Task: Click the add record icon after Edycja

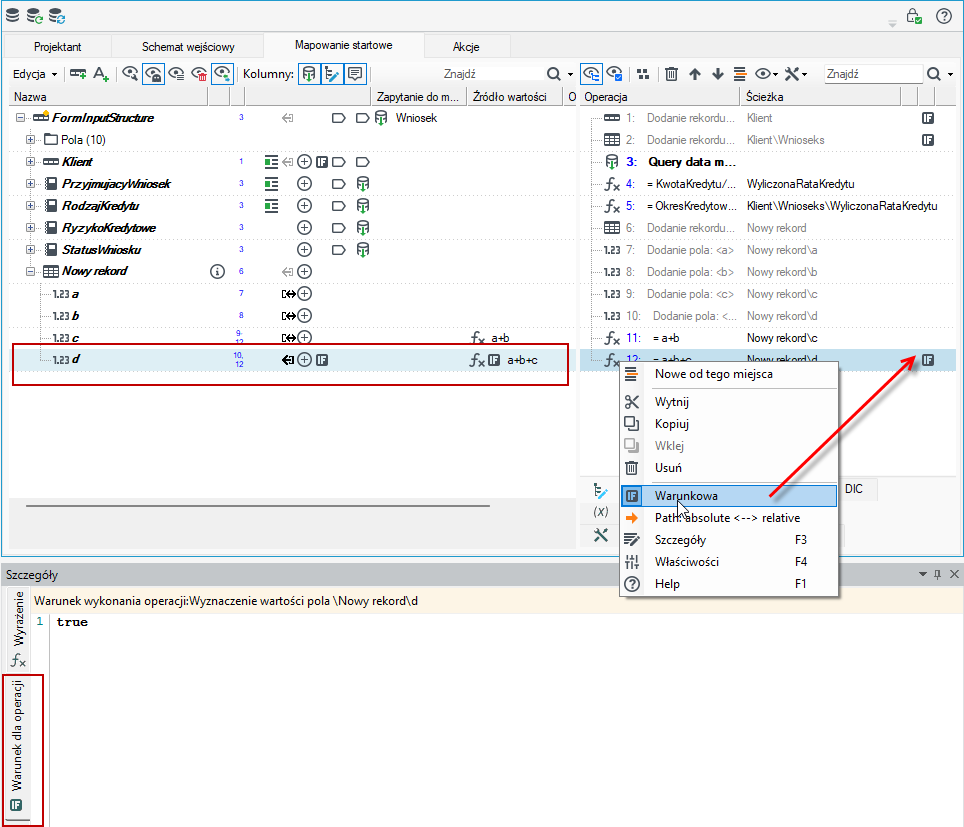Action: point(77,74)
